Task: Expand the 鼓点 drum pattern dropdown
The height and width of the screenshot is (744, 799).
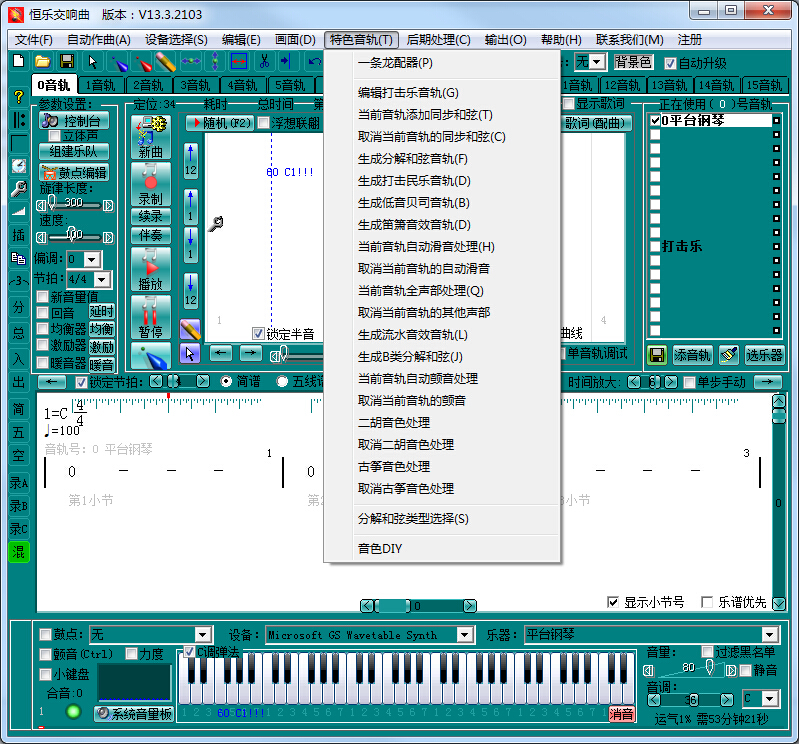Action: 202,634
